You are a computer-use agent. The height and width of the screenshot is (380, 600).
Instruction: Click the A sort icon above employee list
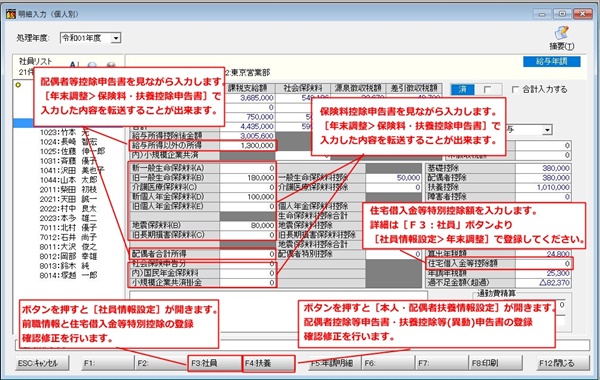[74, 65]
